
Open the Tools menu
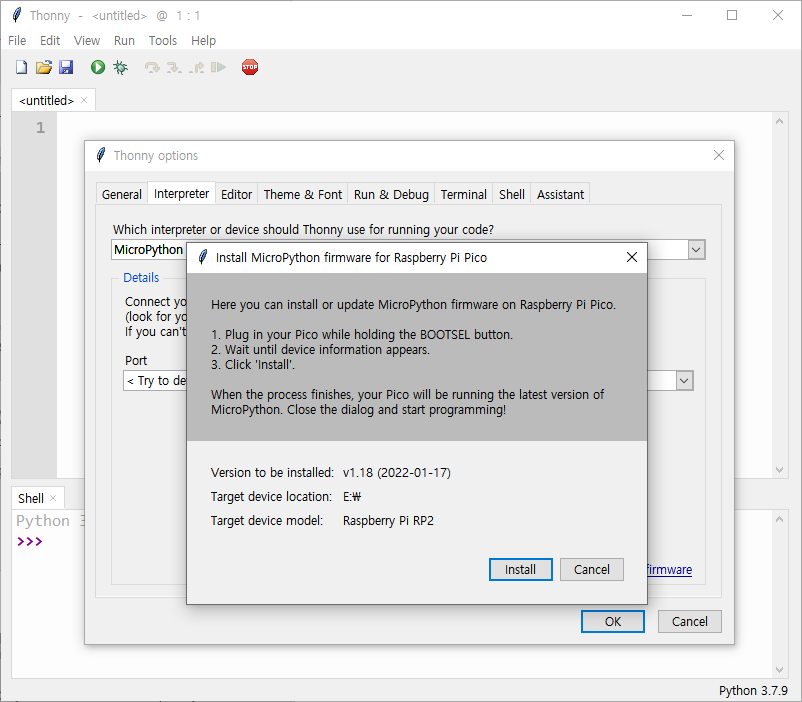[163, 40]
